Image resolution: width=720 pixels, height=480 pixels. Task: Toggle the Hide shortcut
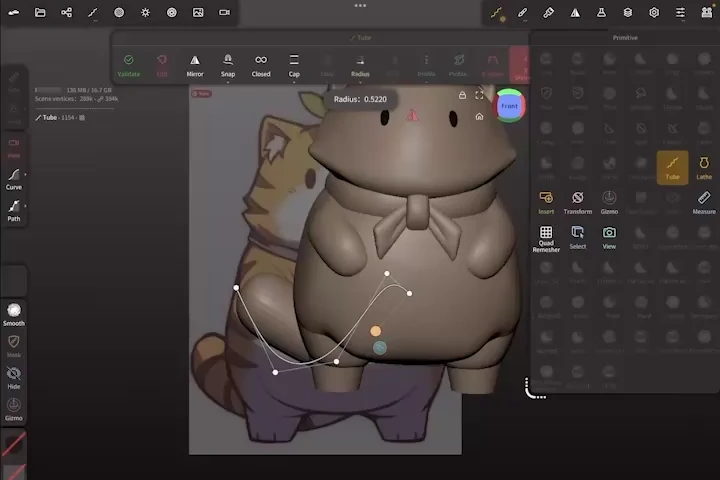pos(14,378)
